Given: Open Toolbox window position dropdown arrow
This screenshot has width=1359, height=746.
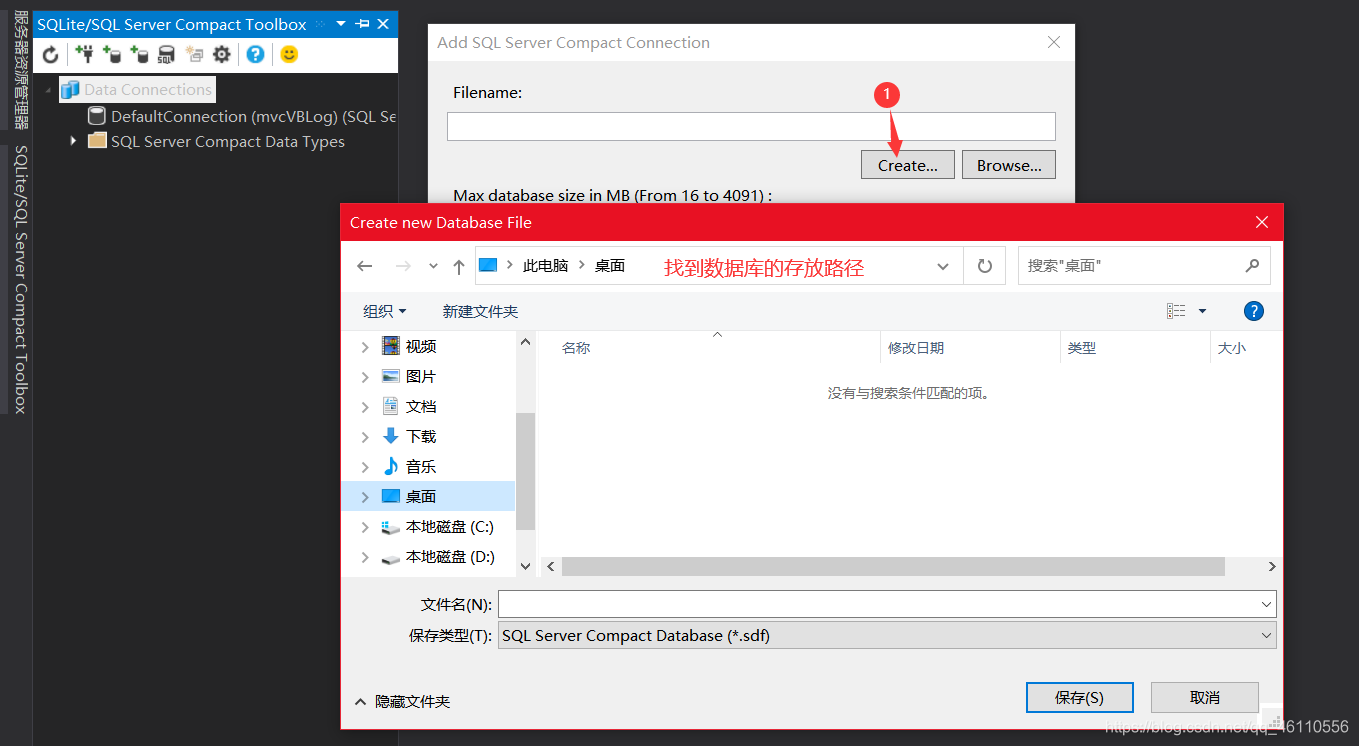Looking at the screenshot, I should [x=341, y=24].
